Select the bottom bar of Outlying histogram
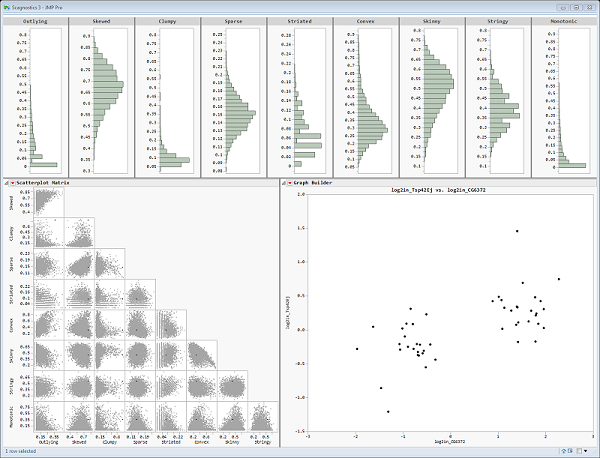600x458 pixels. tap(43, 165)
